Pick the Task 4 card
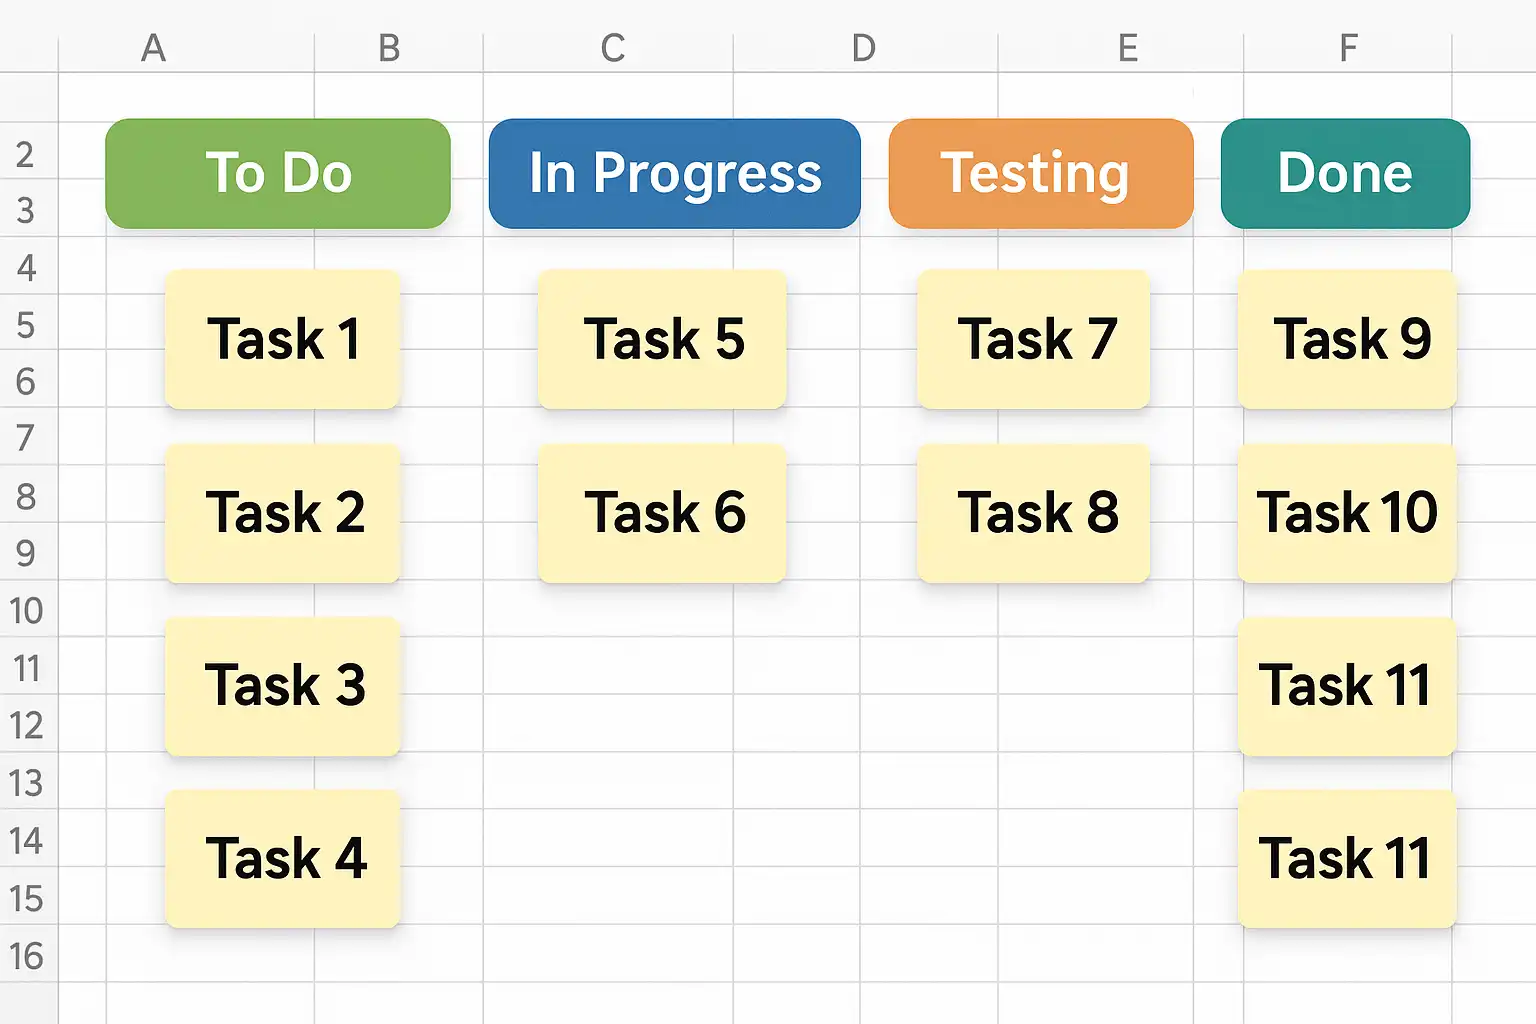The height and width of the screenshot is (1024, 1536). (283, 859)
